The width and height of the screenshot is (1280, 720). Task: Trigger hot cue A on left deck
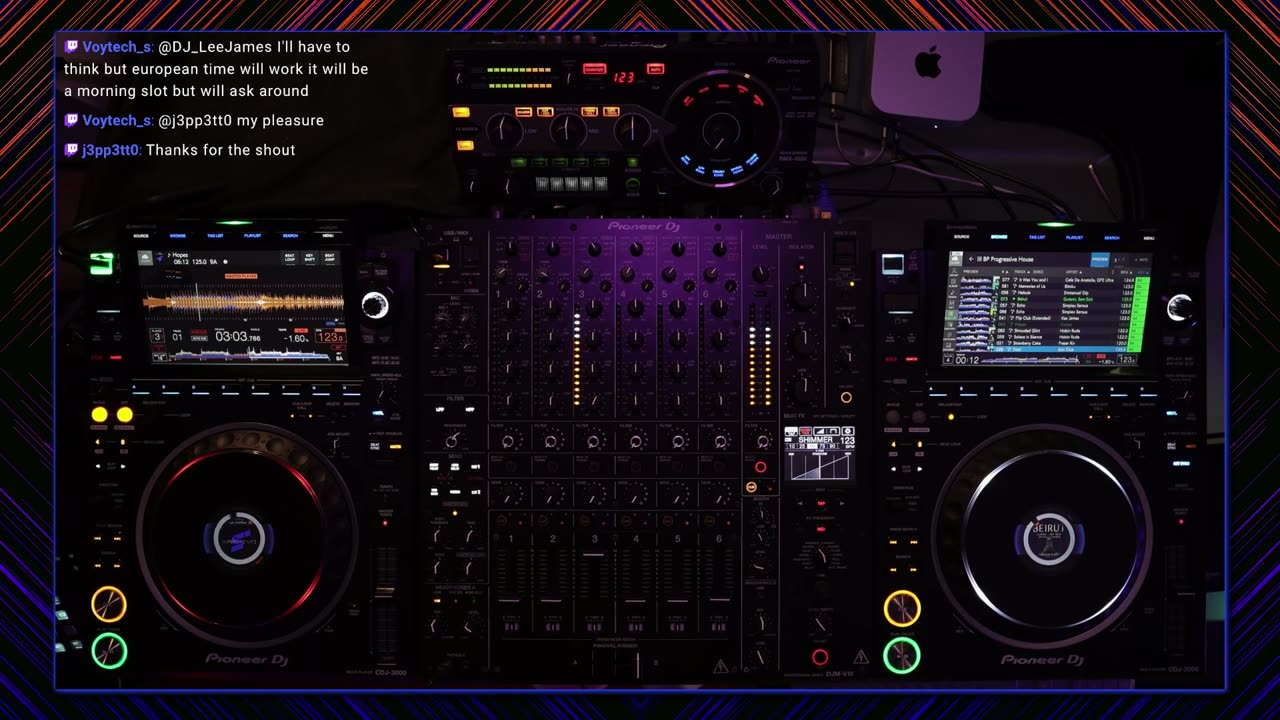click(x=141, y=391)
